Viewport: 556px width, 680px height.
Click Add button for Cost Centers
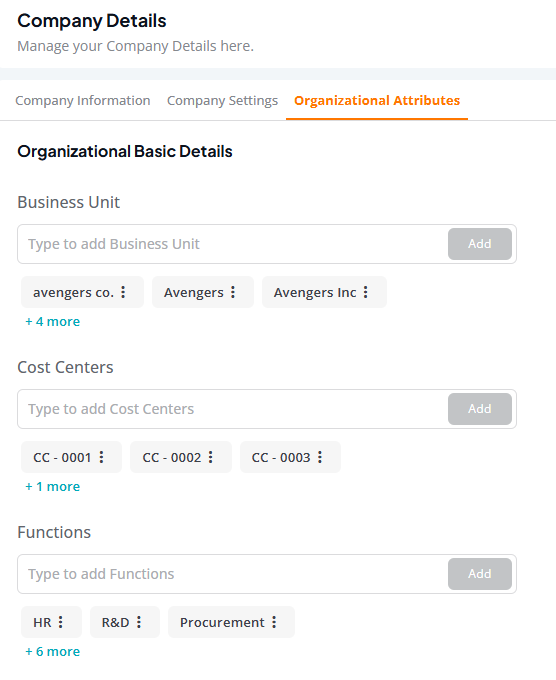tap(480, 409)
